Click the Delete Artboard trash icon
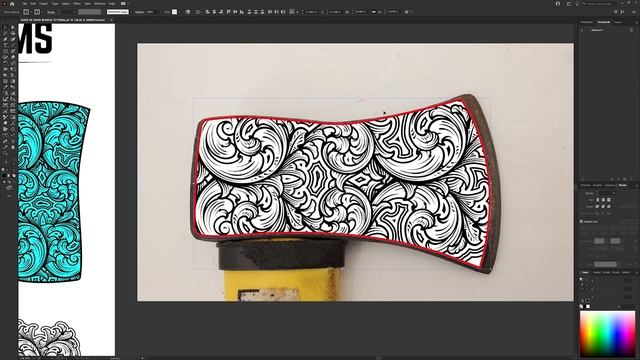Image resolution: width=640 pixels, height=360 pixels. (631, 179)
